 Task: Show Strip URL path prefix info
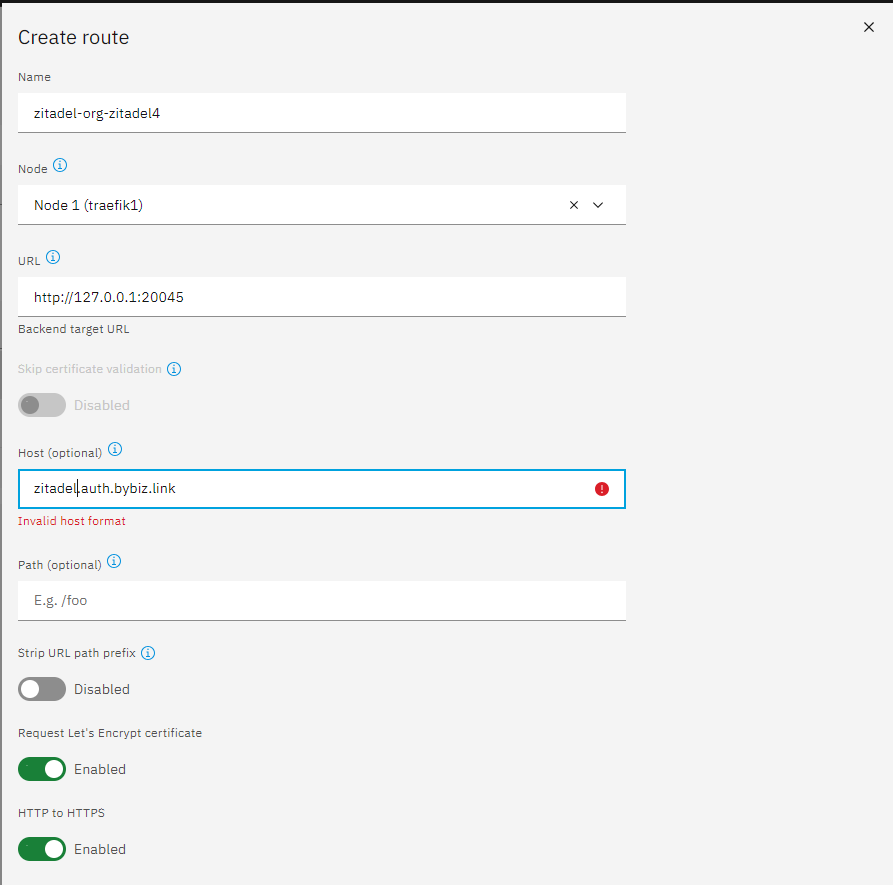click(x=148, y=653)
